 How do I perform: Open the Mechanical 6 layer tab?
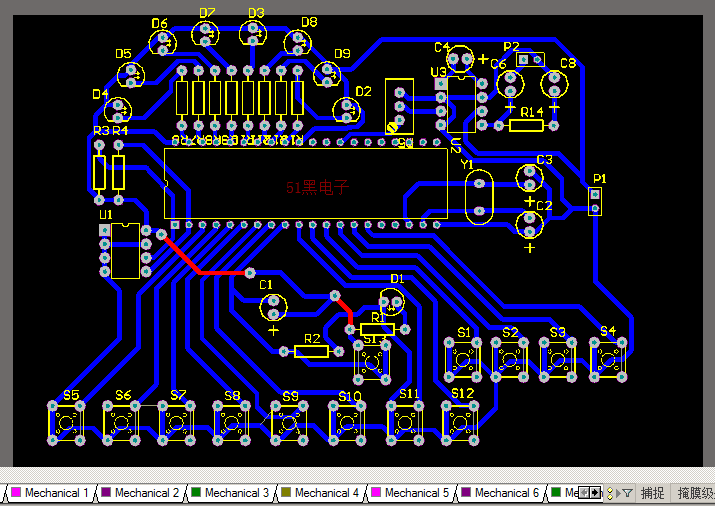(x=506, y=493)
